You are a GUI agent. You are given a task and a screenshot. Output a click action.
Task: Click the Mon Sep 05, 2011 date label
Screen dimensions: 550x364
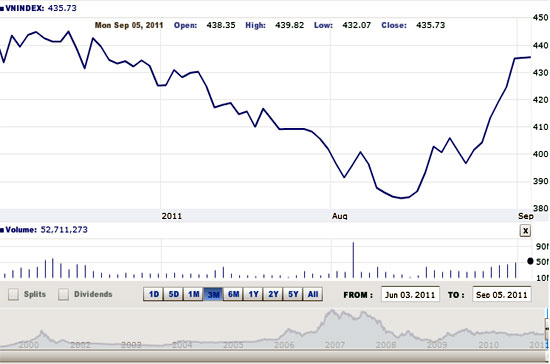[129, 25]
